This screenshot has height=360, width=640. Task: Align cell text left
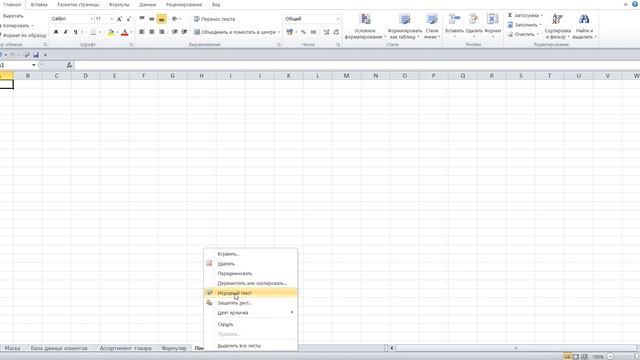click(x=142, y=32)
